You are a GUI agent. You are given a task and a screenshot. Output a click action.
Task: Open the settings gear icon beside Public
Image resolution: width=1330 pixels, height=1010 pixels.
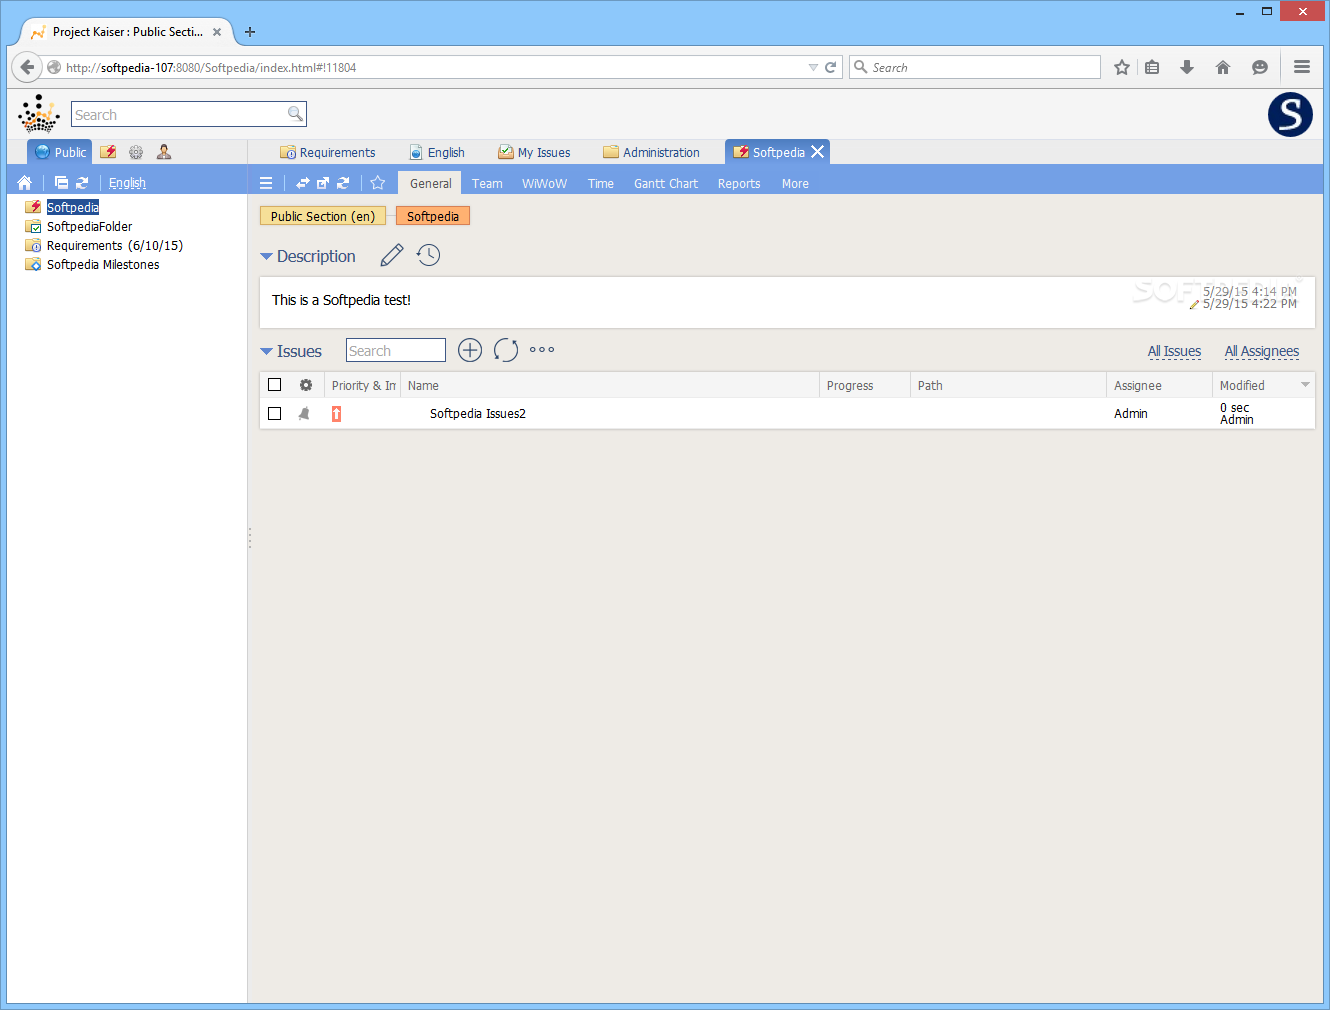136,152
